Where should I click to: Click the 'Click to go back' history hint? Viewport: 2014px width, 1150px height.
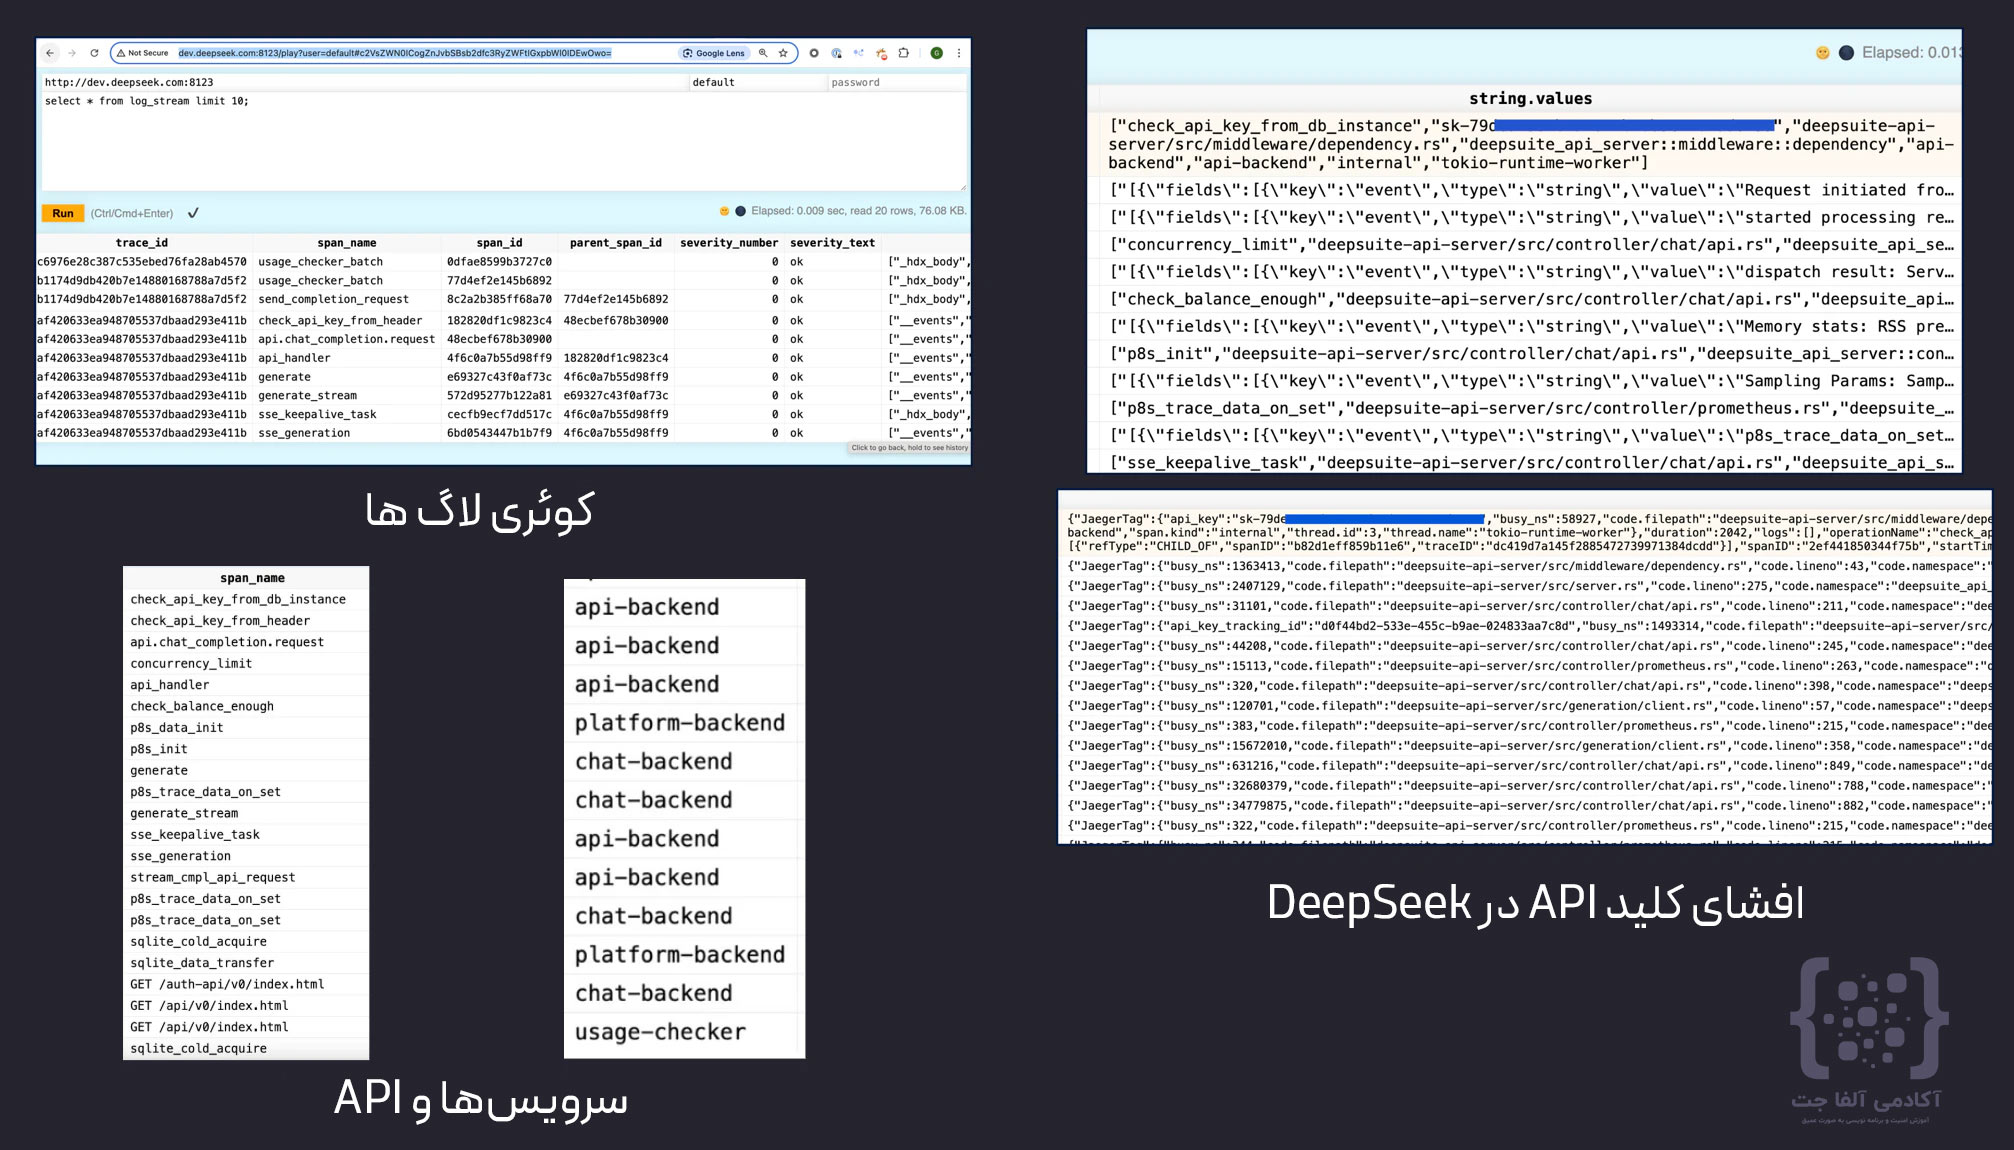(909, 448)
